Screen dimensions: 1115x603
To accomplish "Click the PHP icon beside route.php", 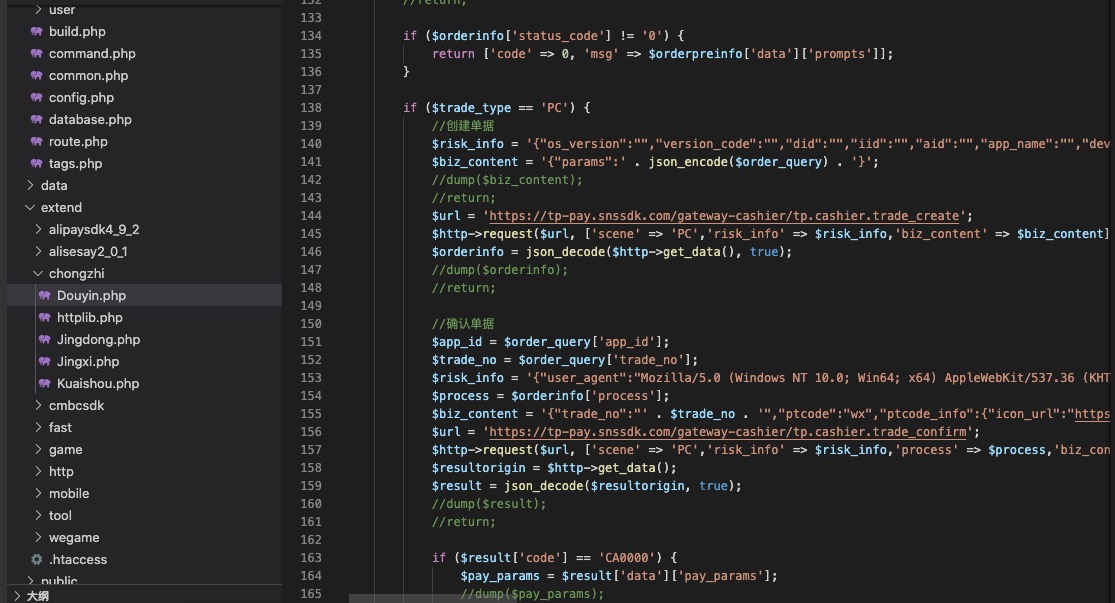I will click(x=37, y=142).
